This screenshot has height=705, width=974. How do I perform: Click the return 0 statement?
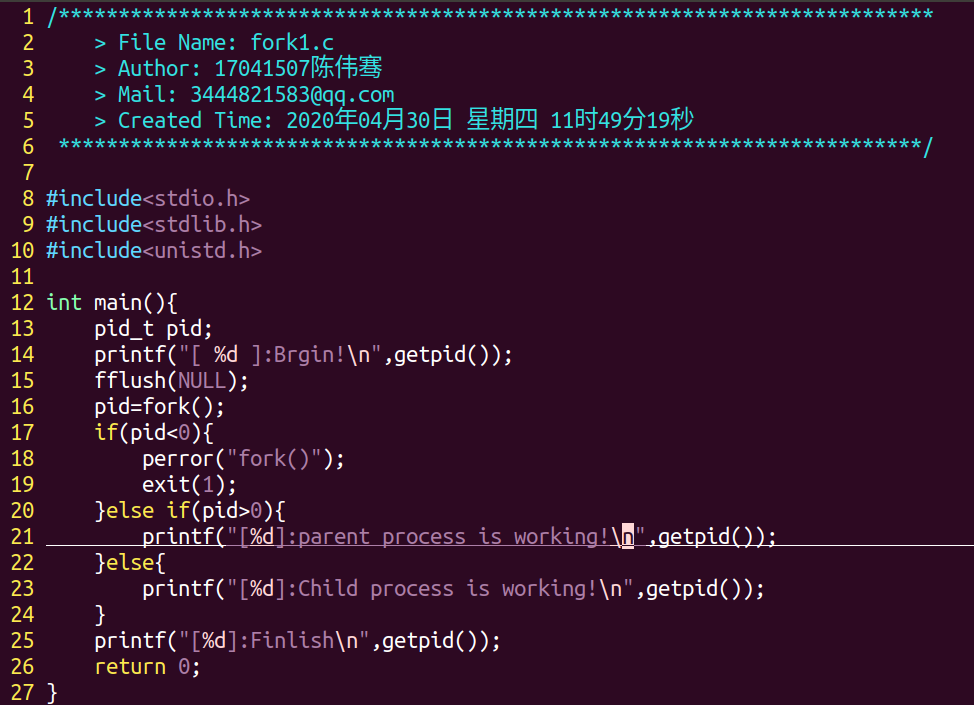click(x=147, y=667)
